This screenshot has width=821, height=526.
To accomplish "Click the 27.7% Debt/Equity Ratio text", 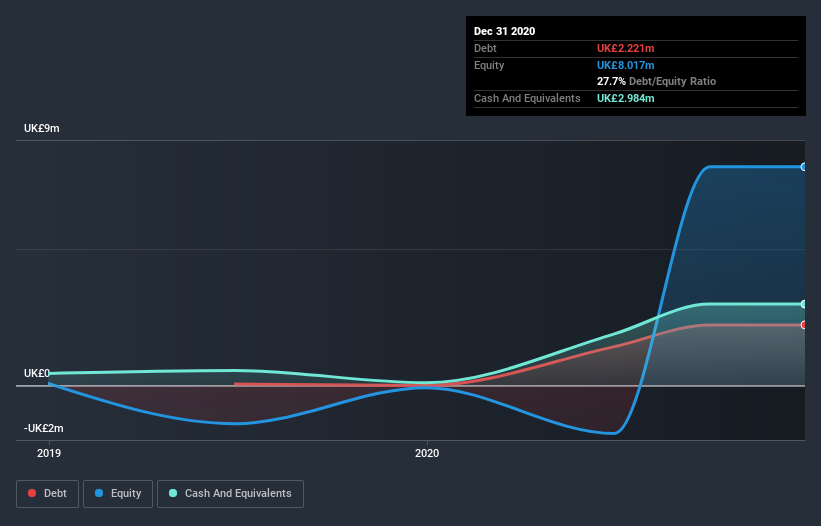I will pyautogui.click(x=657, y=81).
